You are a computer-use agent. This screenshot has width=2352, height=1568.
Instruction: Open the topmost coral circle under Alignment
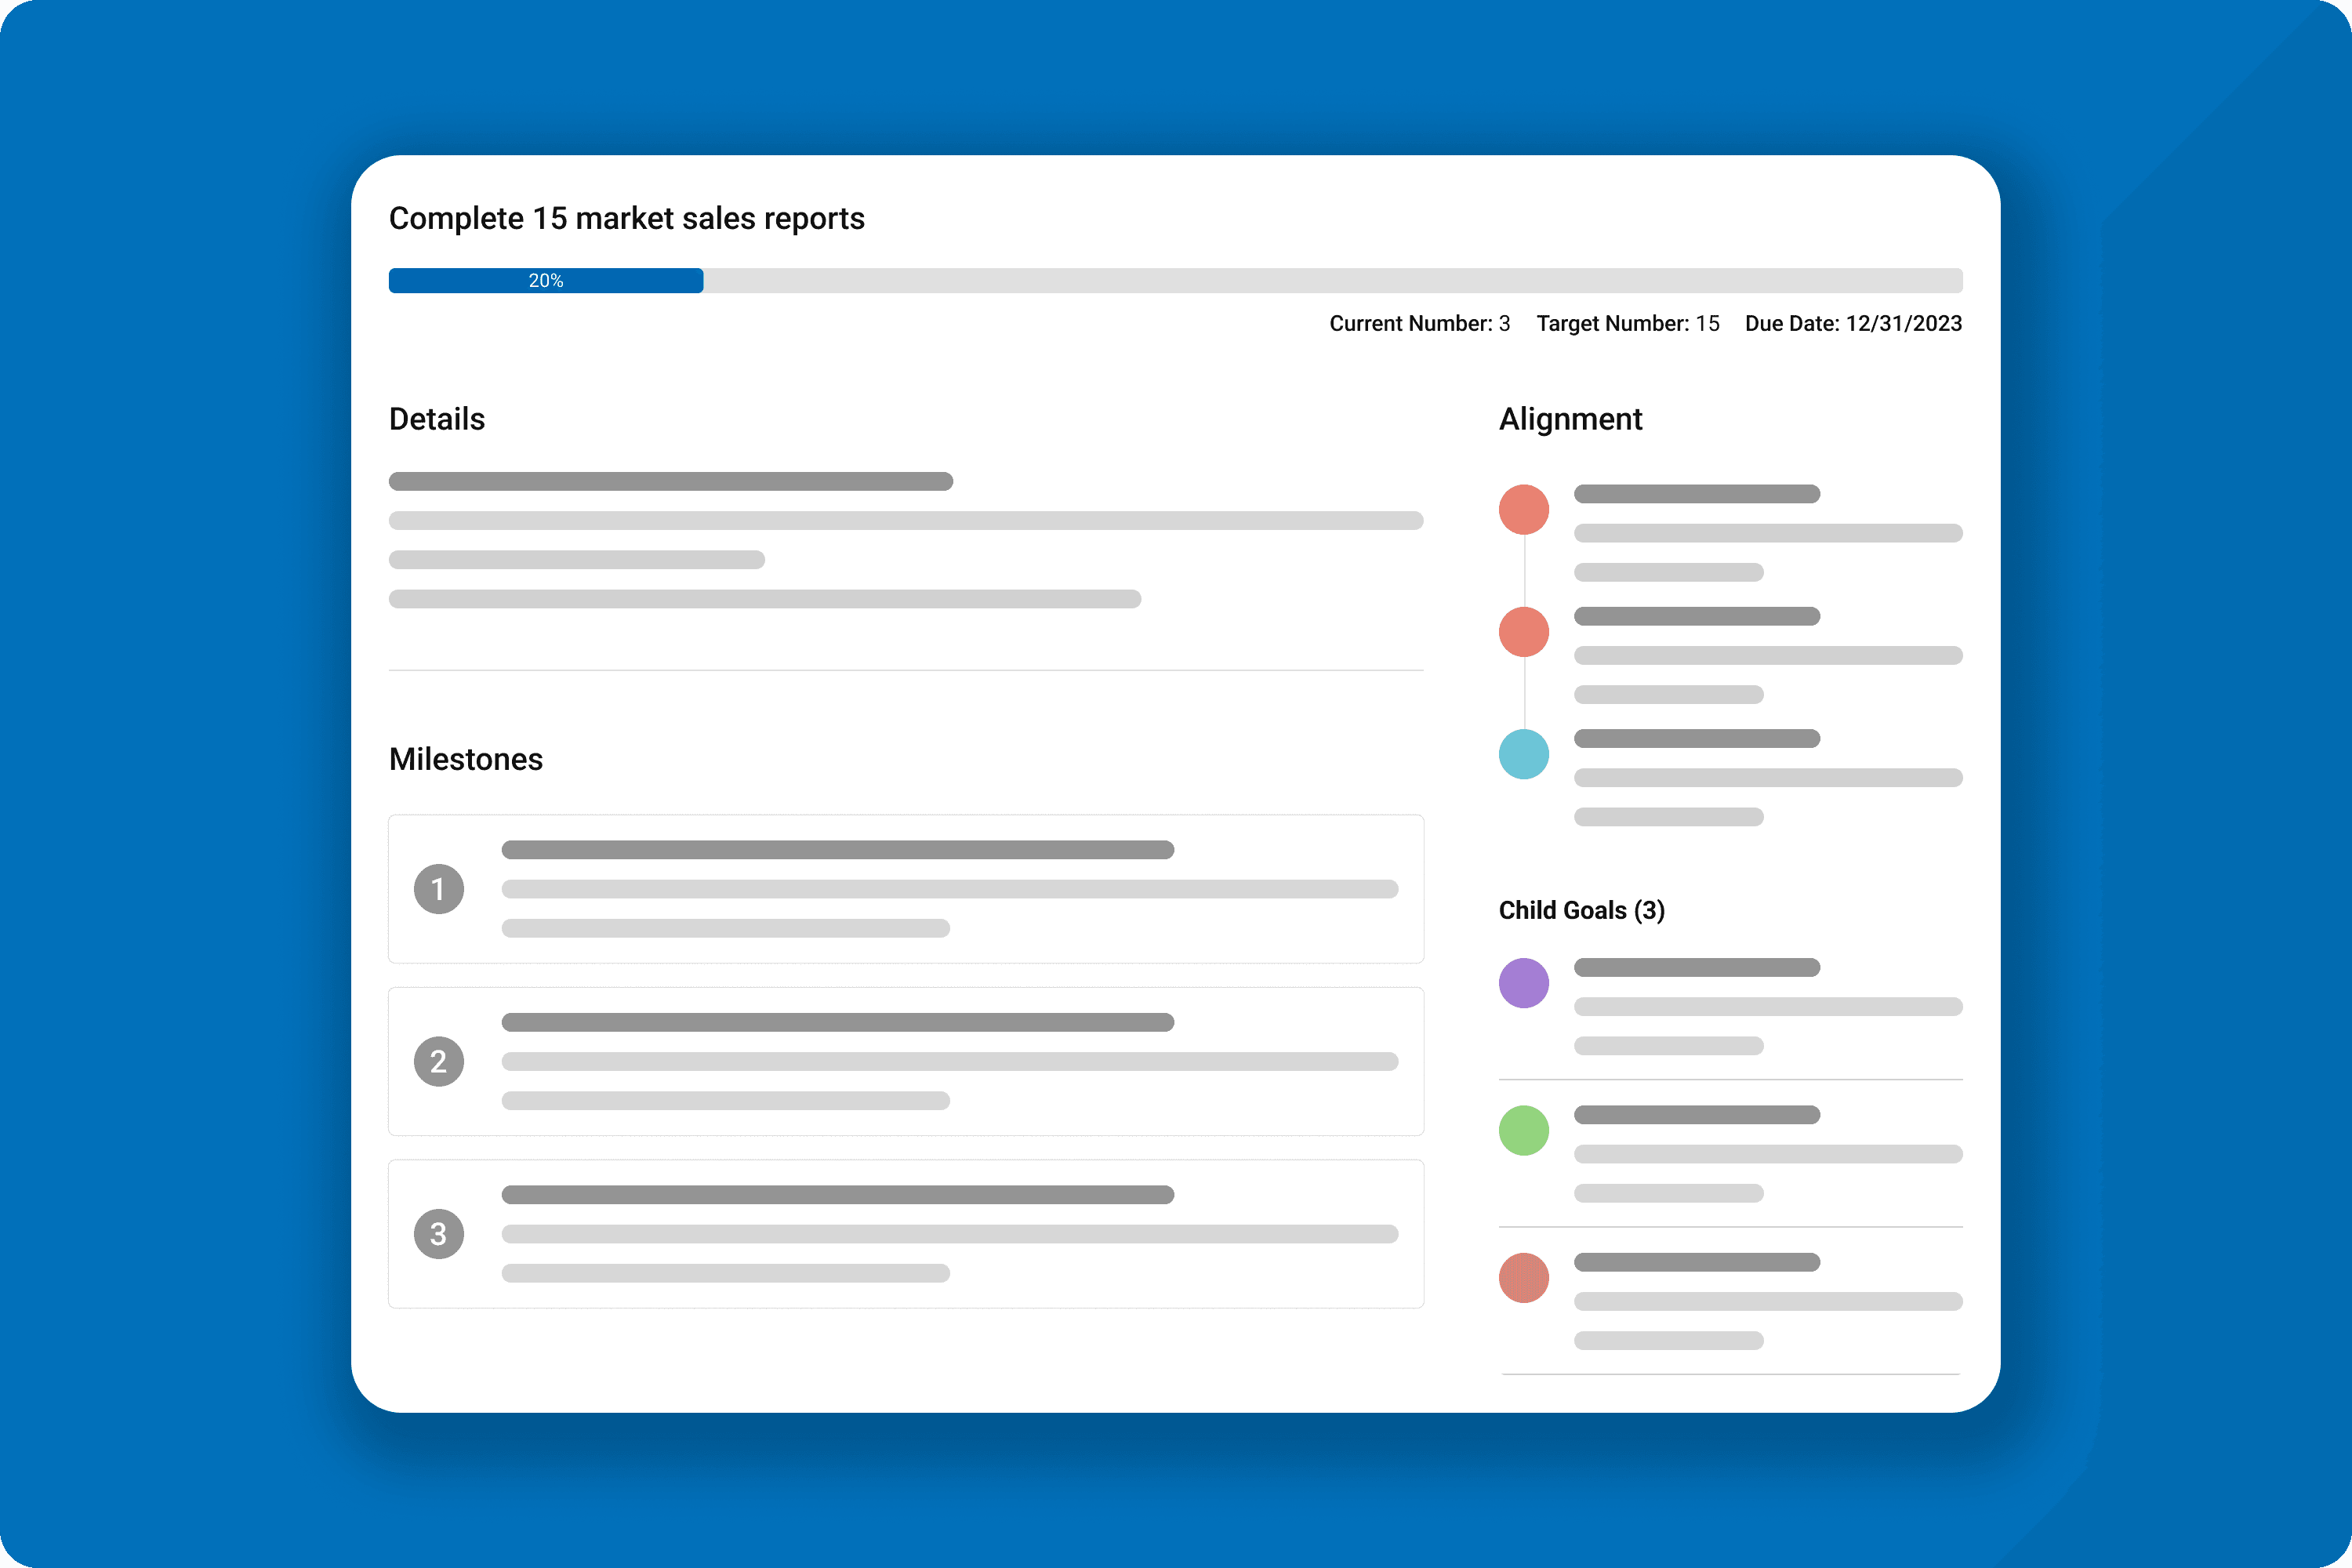[1524, 510]
